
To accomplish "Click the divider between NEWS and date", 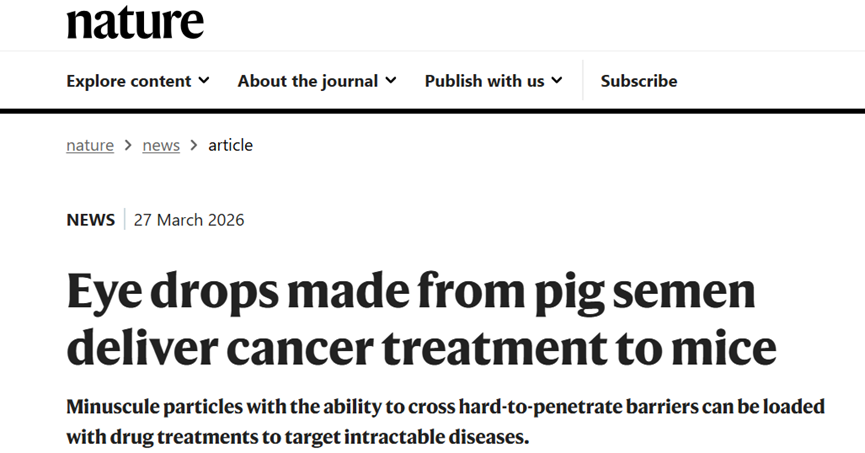I will click(x=124, y=220).
